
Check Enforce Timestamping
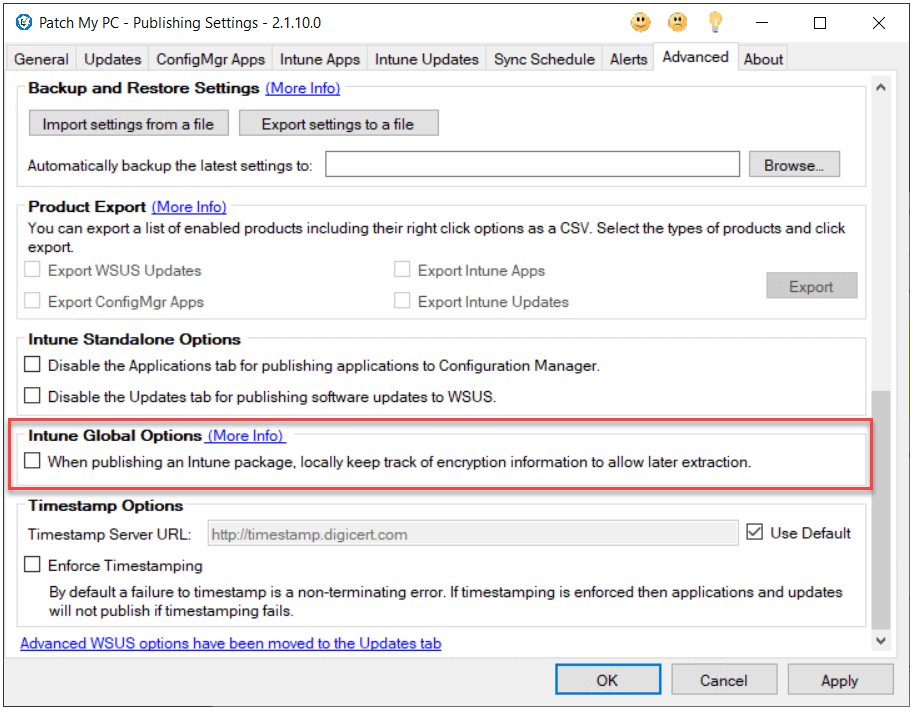tap(32, 565)
